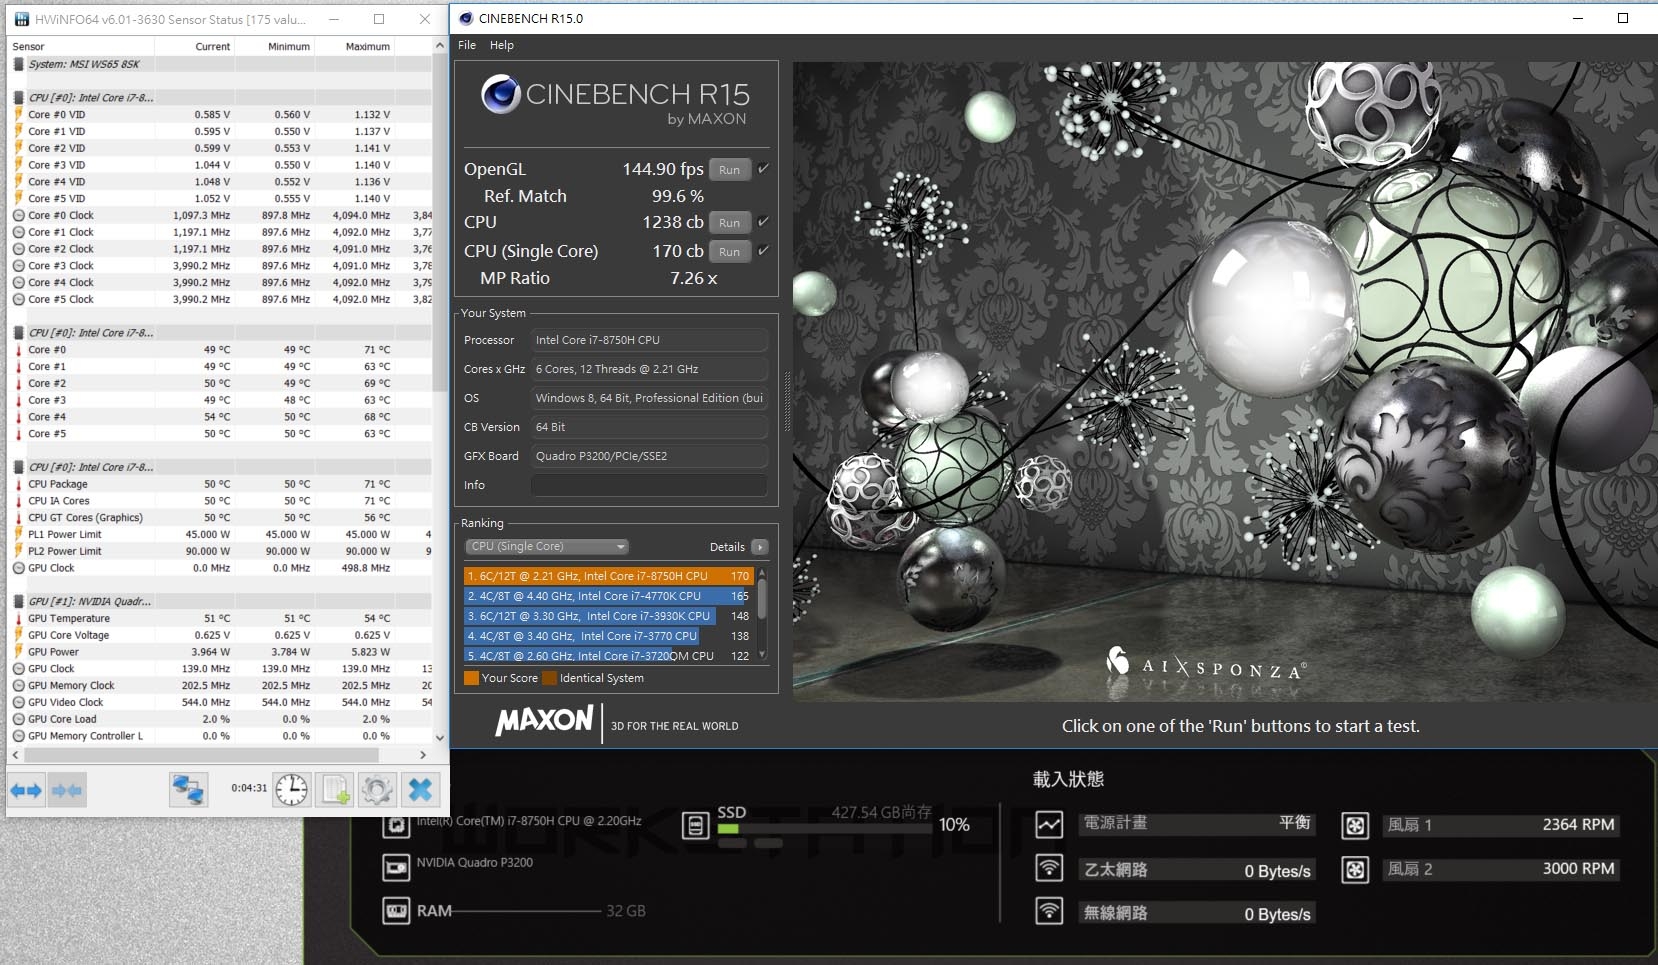Click the network remote sensor monitors icon
Screen dimensions: 1658x965
(188, 790)
